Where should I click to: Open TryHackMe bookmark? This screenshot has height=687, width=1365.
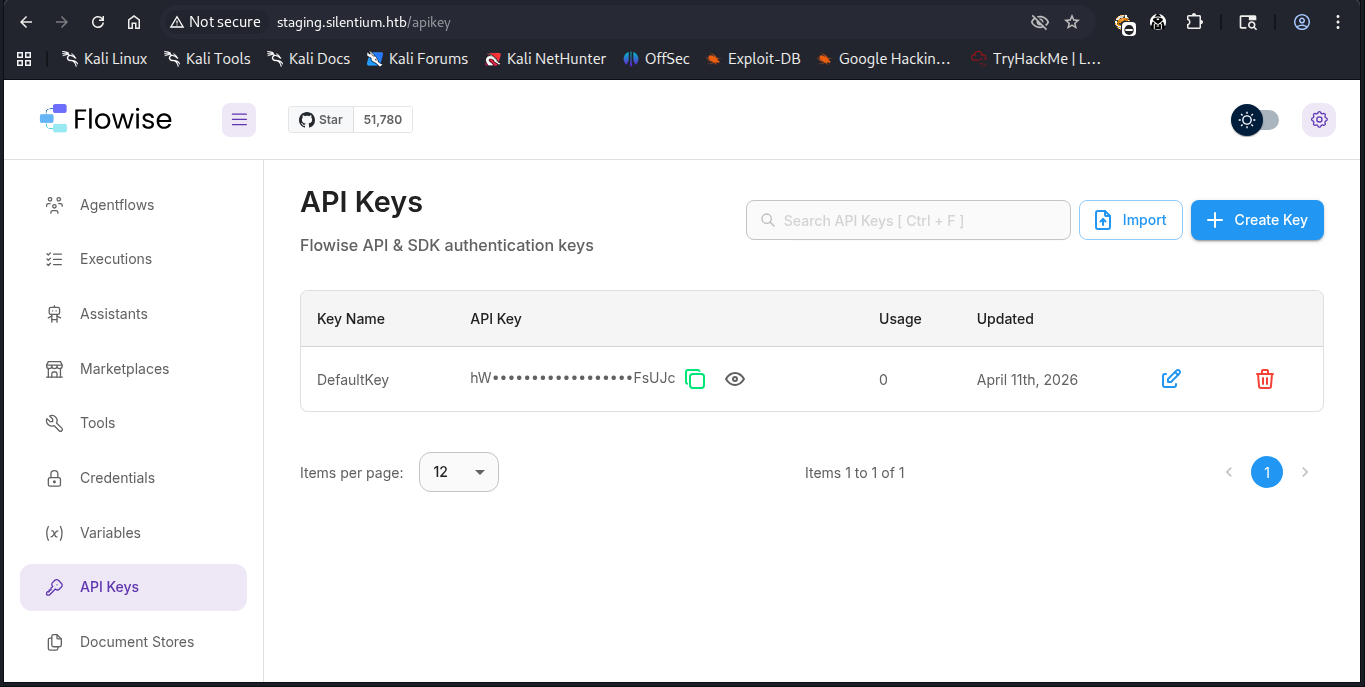(x=1036, y=59)
